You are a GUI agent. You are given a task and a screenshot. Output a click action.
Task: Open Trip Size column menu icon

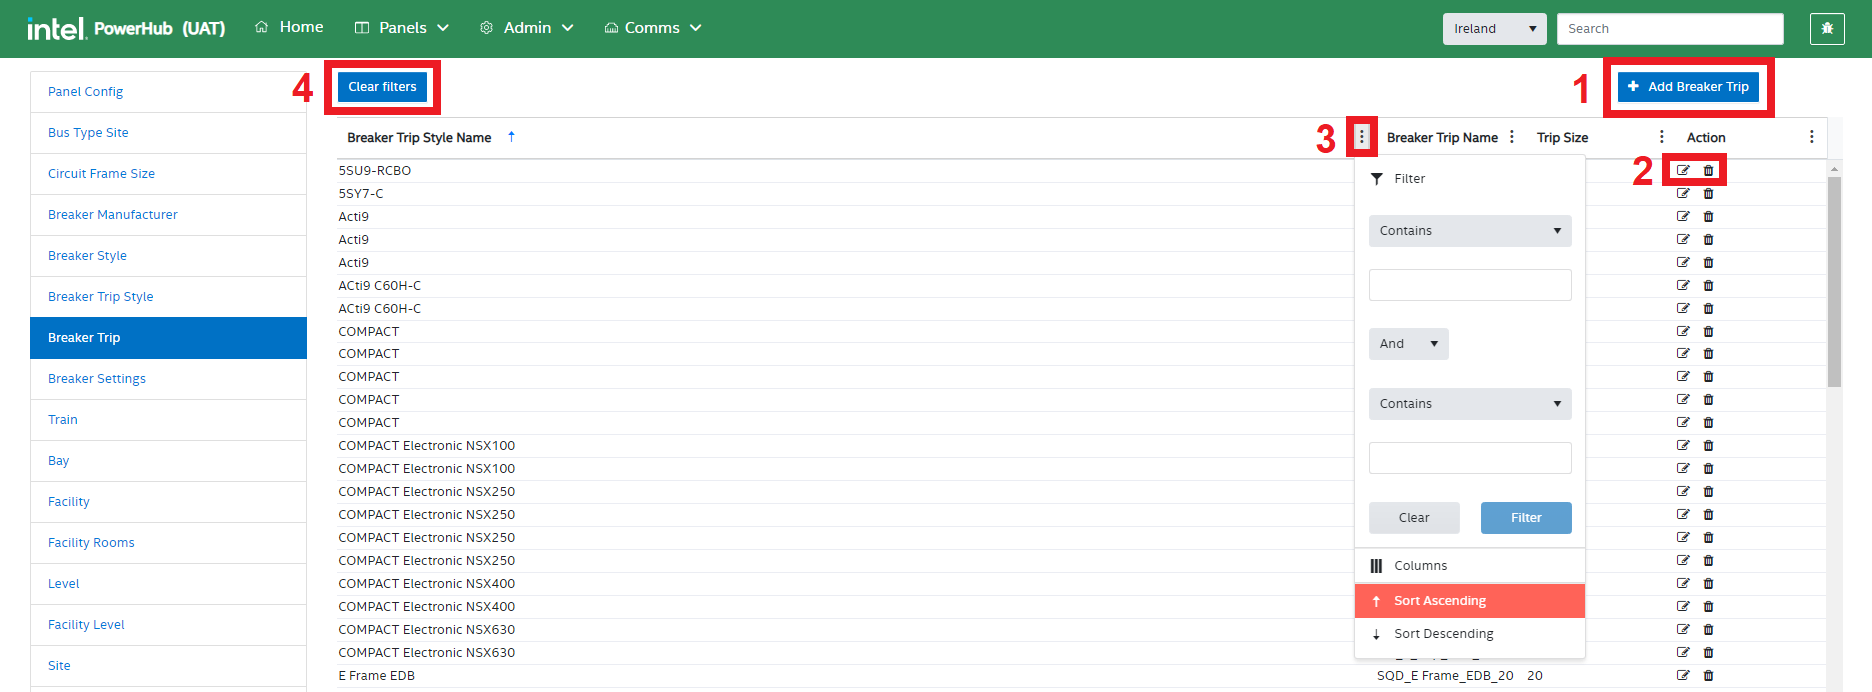1662,137
